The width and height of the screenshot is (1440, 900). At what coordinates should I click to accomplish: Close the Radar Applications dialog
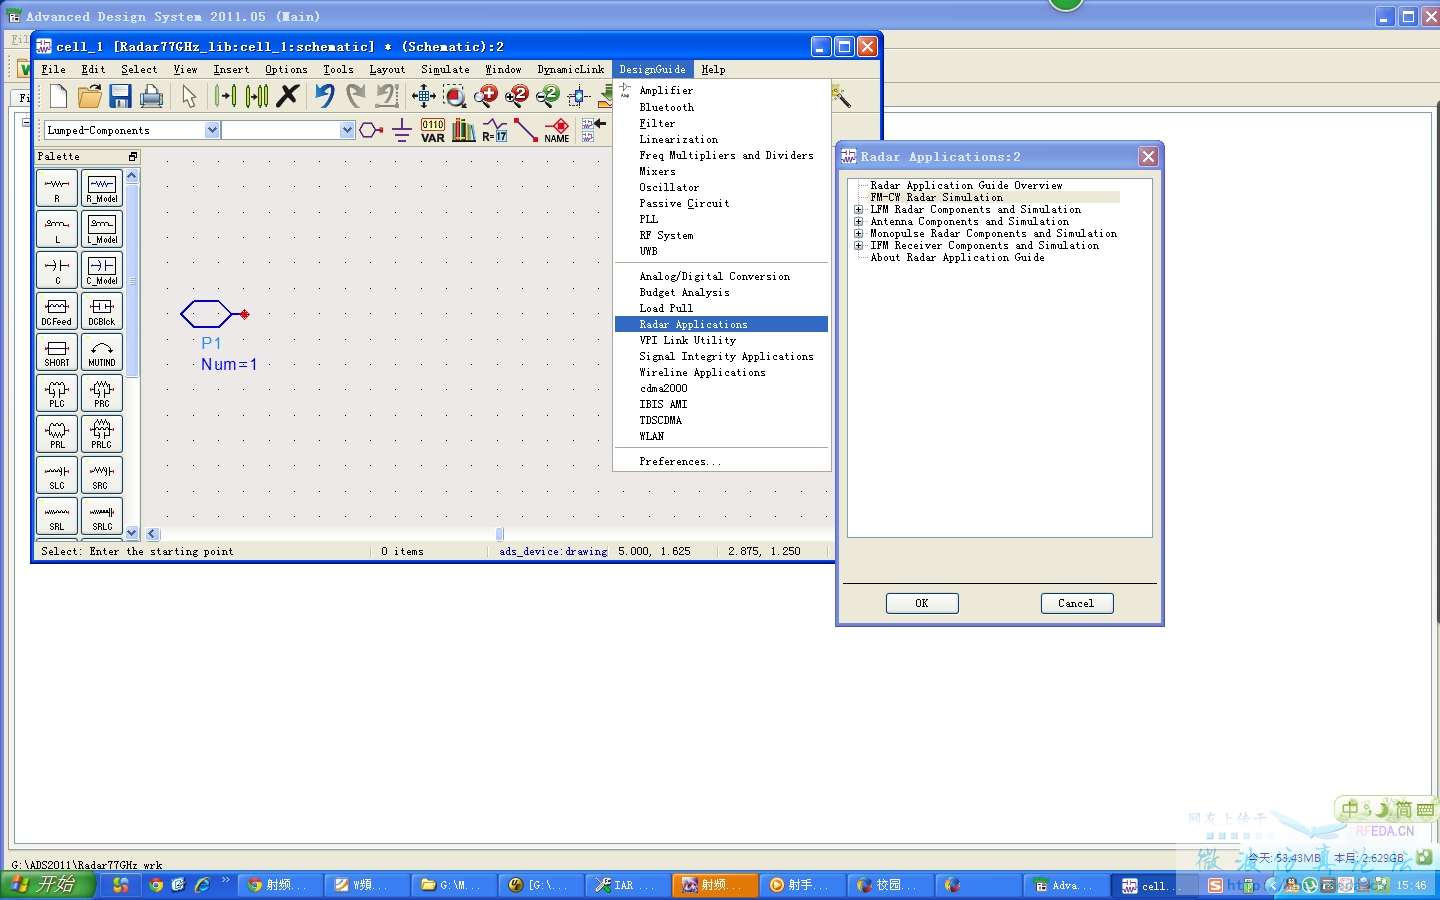pos(1148,156)
